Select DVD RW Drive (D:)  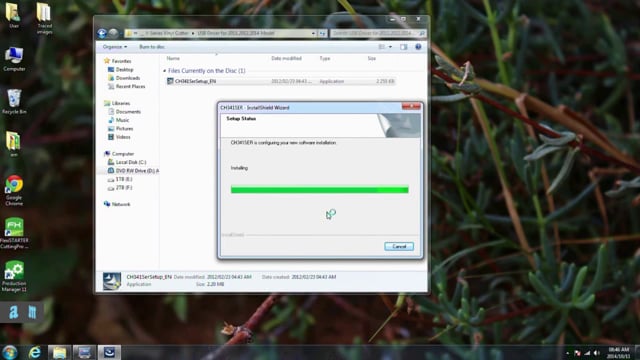pos(133,171)
